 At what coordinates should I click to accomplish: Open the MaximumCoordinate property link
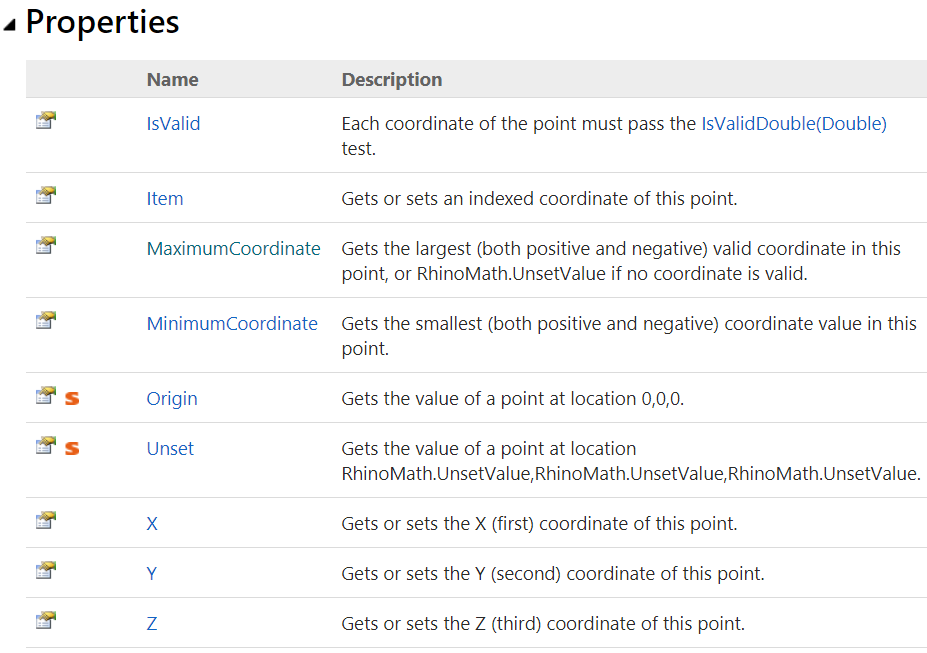(233, 249)
